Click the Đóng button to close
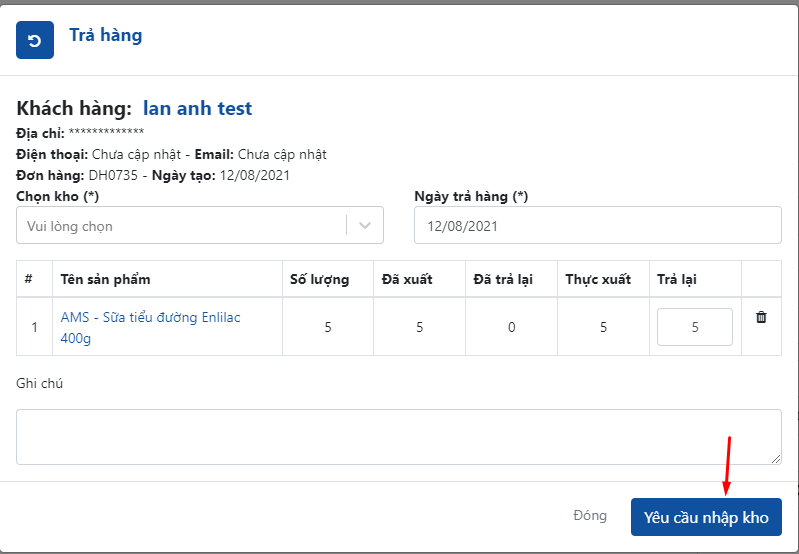 589,516
